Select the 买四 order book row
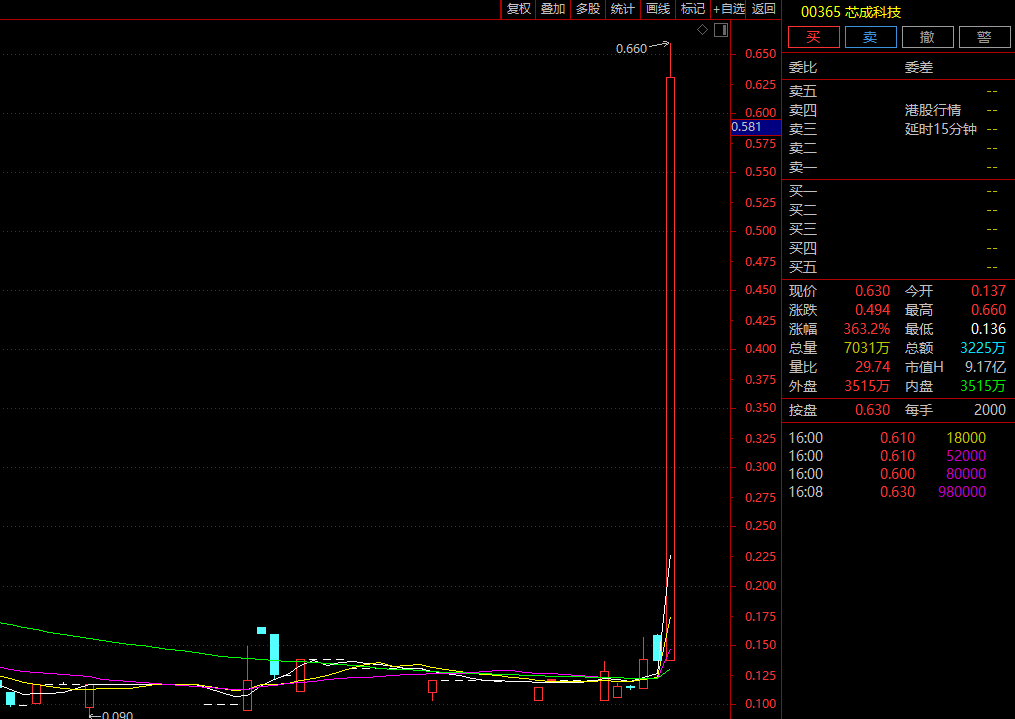This screenshot has width=1015, height=719. point(898,249)
